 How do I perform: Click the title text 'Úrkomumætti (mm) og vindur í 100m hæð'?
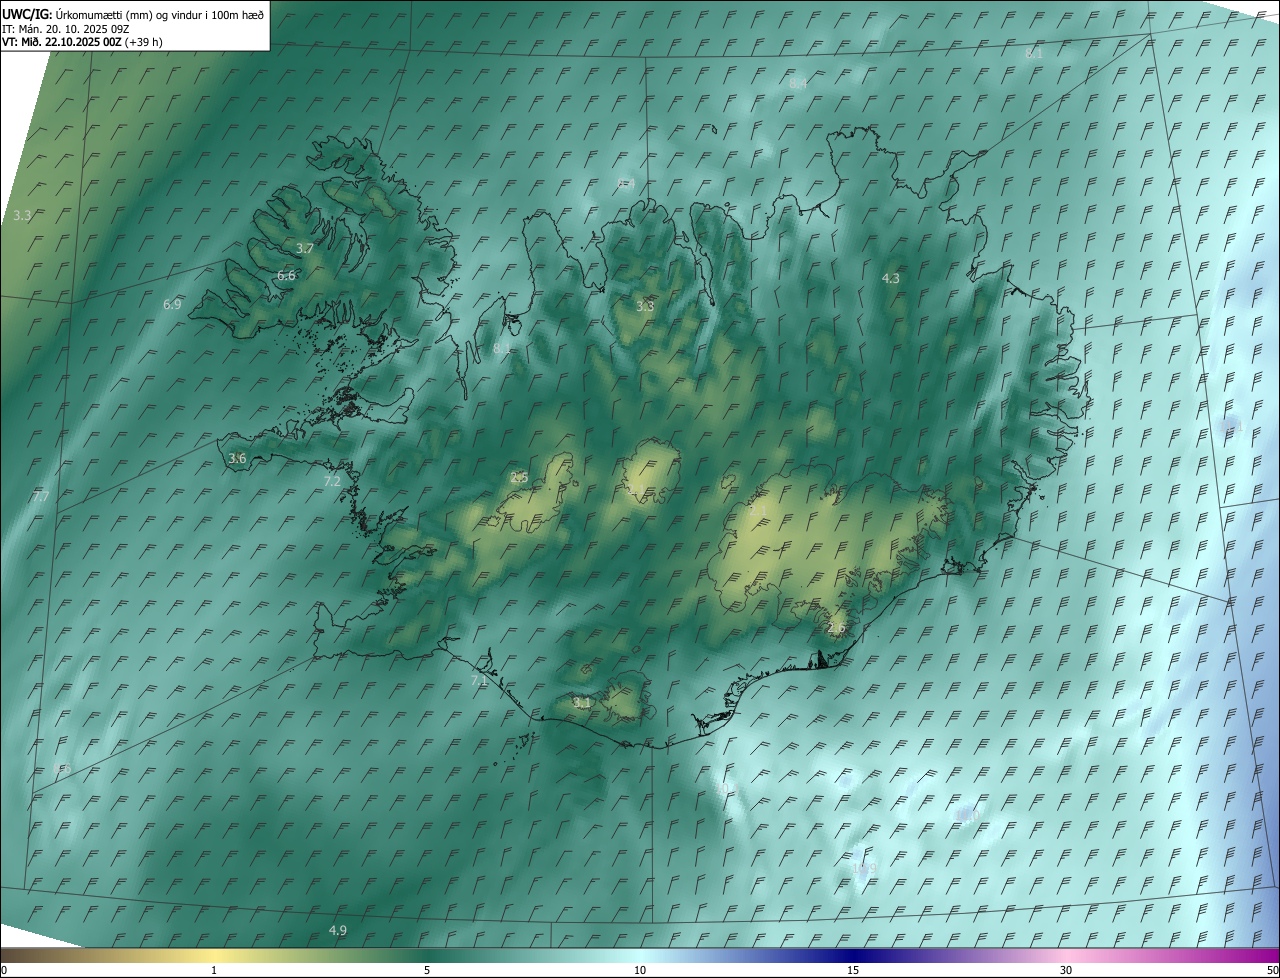click(x=160, y=14)
